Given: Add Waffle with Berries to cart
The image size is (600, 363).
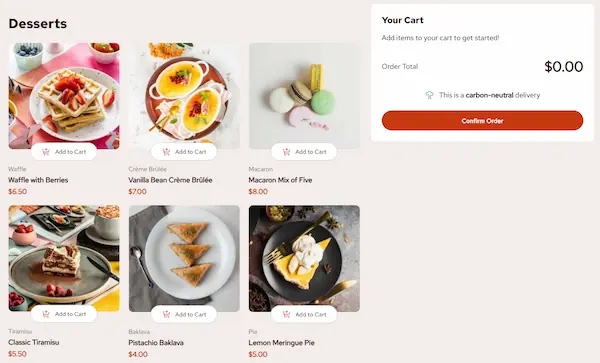Looking at the screenshot, I should pos(64,152).
